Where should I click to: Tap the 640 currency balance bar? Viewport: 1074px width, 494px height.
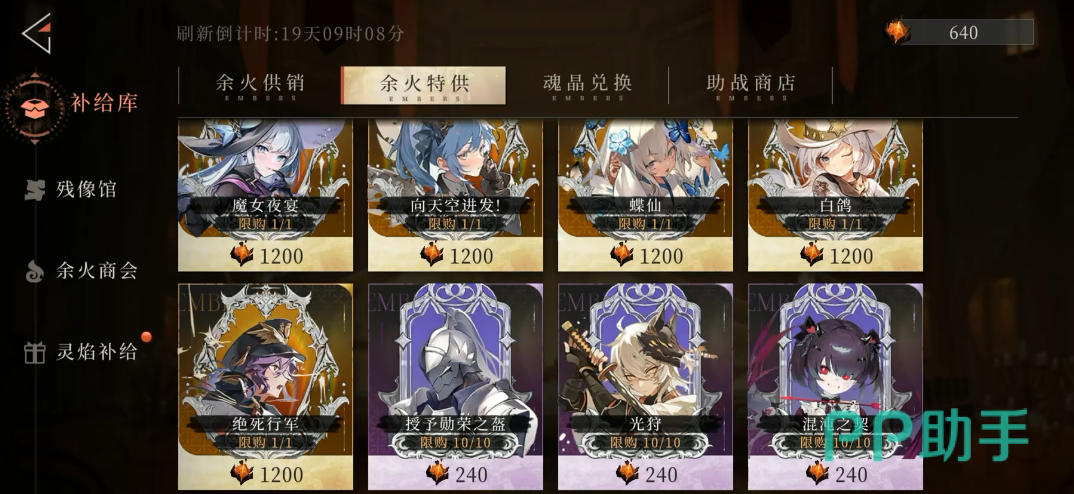pos(960,32)
